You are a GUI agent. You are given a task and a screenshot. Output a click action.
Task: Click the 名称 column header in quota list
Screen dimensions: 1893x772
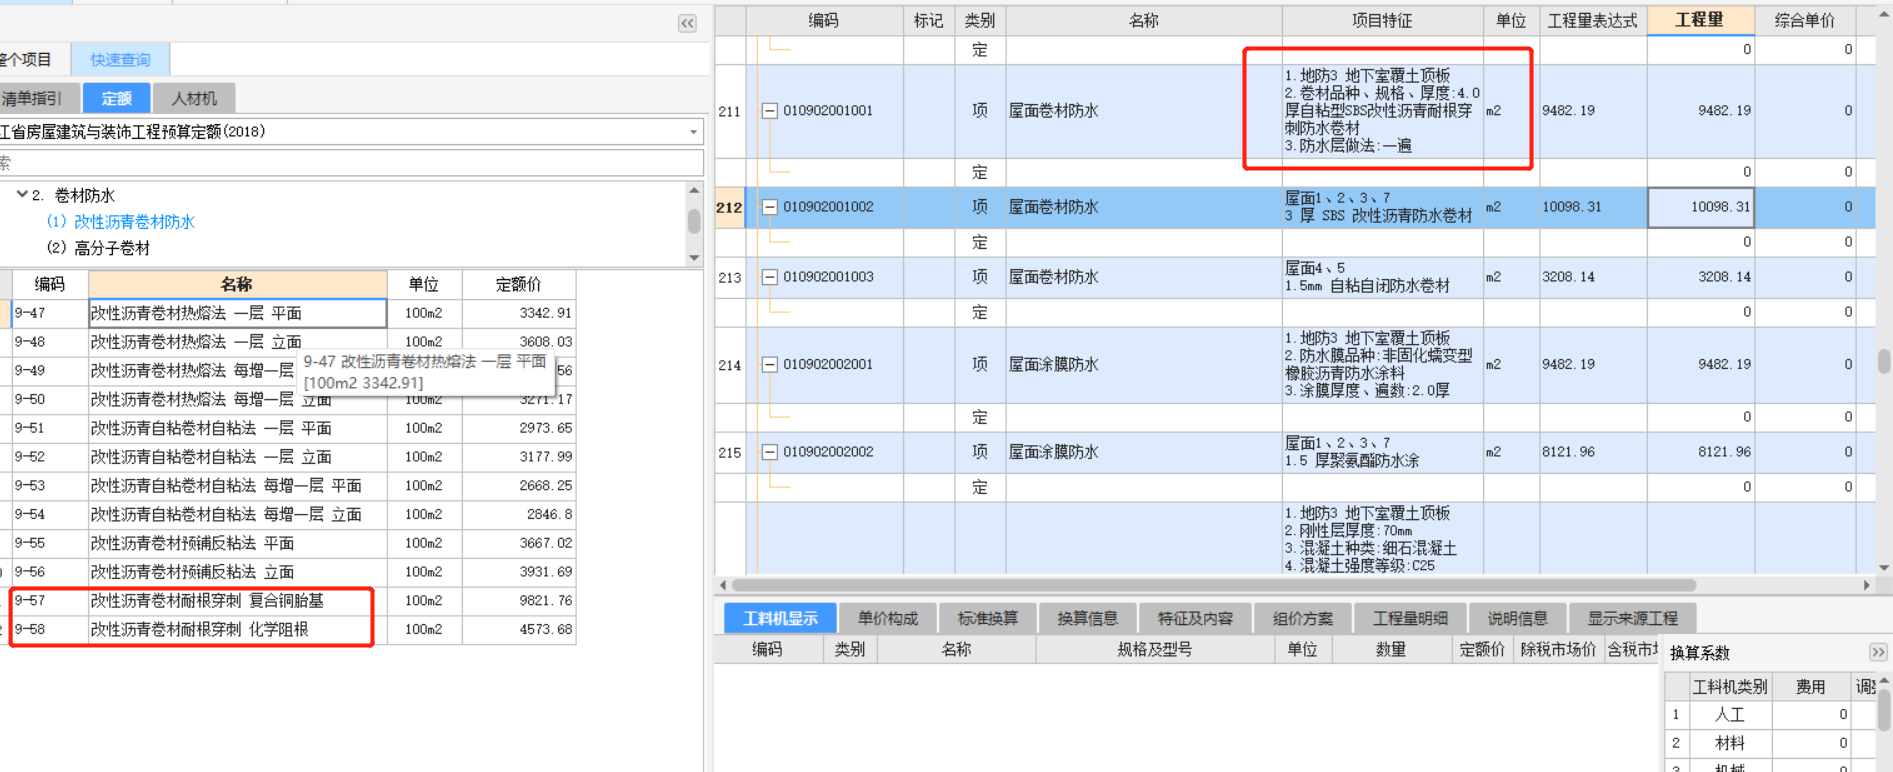tap(237, 284)
